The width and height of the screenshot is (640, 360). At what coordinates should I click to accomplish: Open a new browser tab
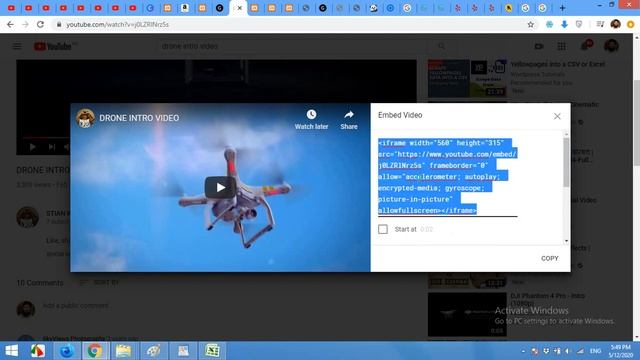pyautogui.click(x=562, y=8)
